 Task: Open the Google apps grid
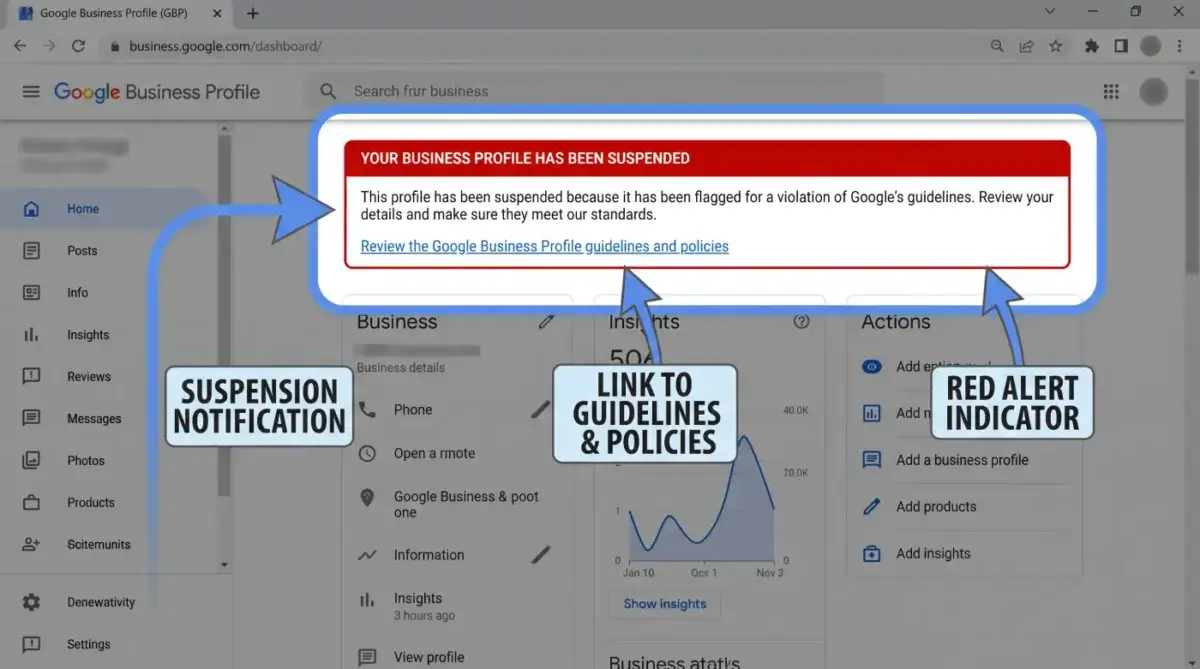[1111, 91]
